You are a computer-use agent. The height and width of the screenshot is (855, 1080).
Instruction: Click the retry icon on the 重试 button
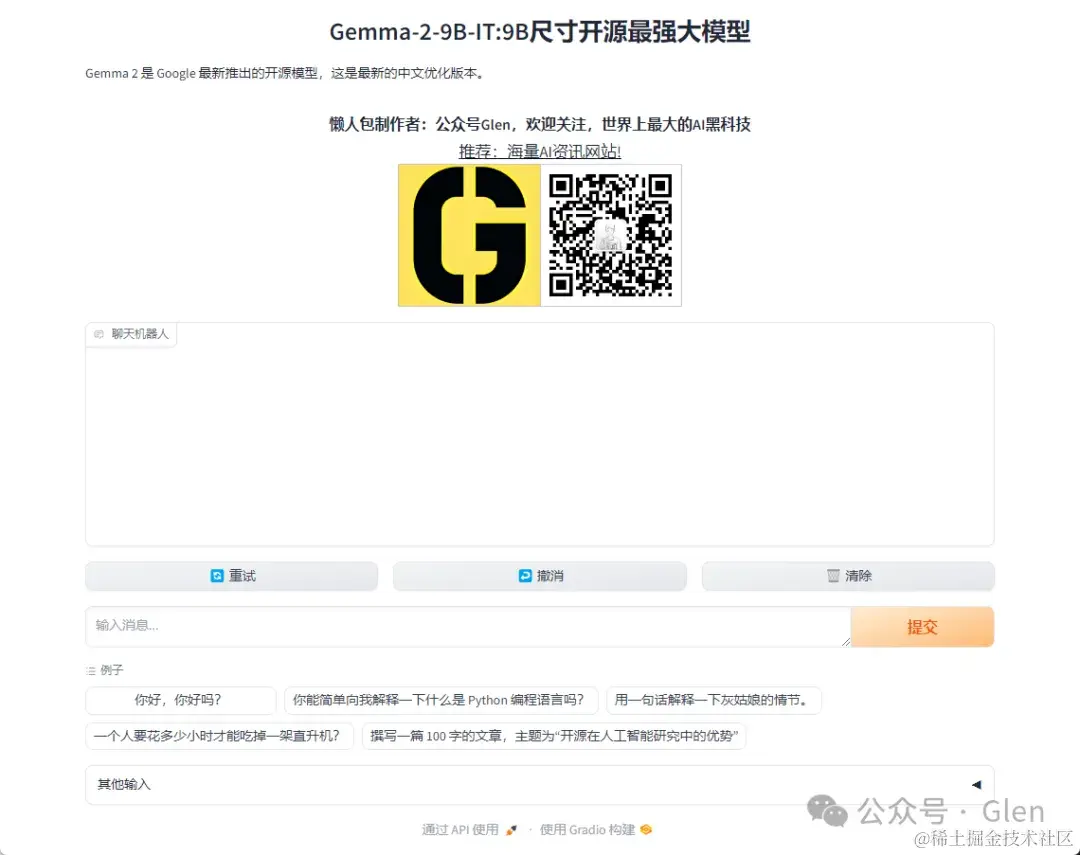point(215,575)
